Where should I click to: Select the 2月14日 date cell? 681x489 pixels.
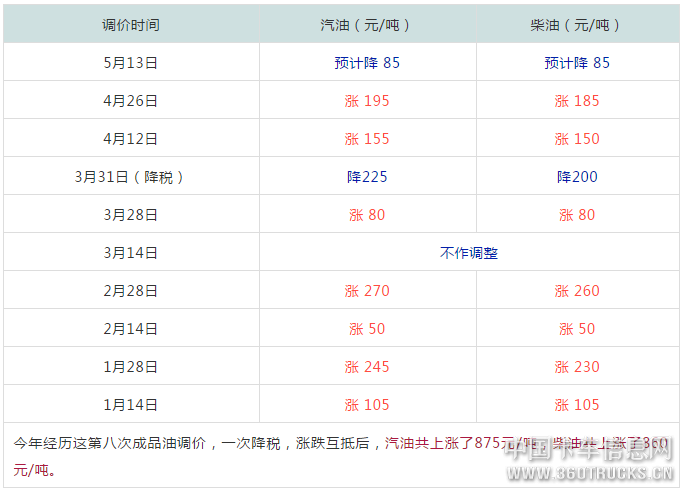pyautogui.click(x=131, y=329)
